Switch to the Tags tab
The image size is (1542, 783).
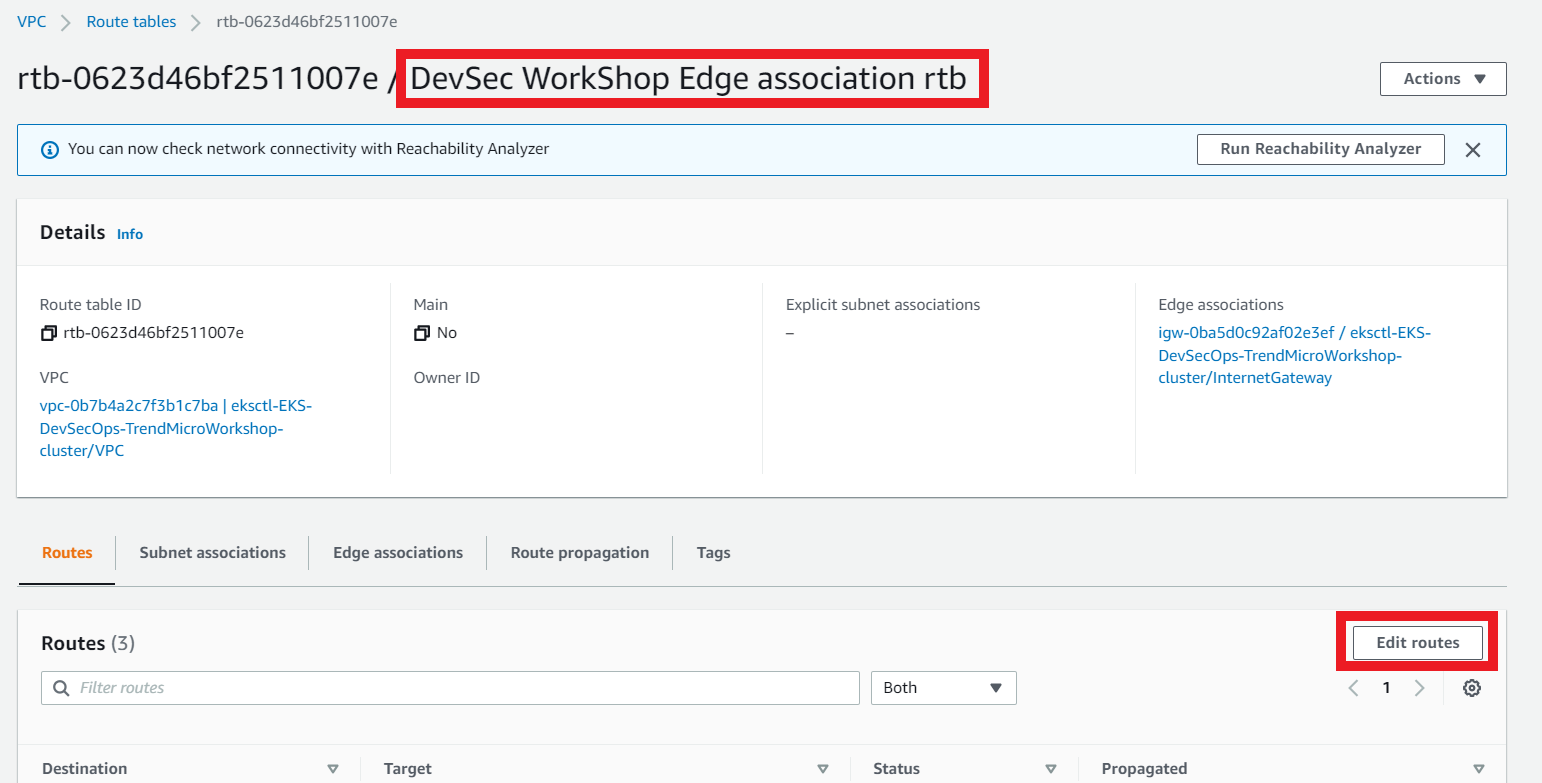713,552
